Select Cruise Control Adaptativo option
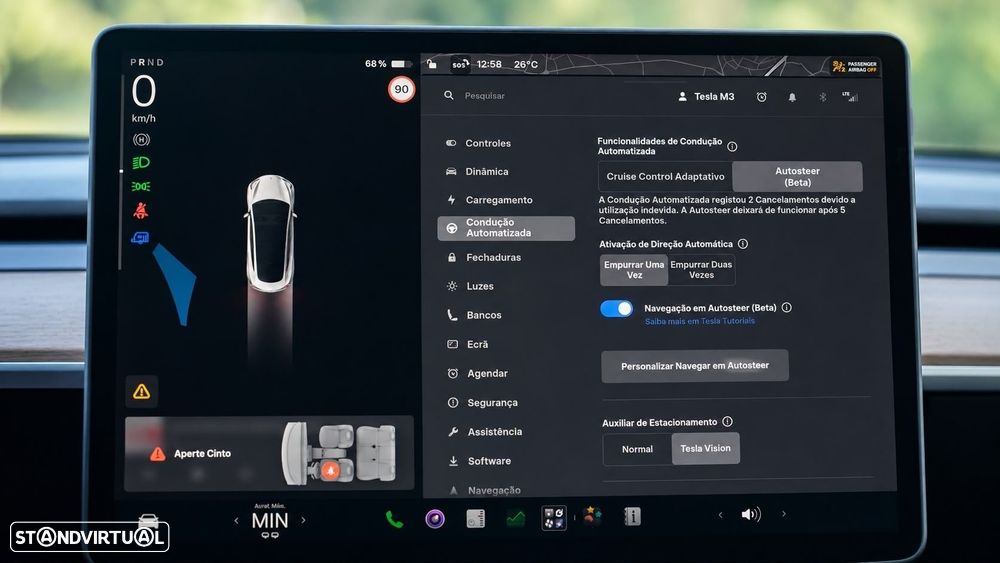Image resolution: width=1000 pixels, height=563 pixels. [x=665, y=177]
